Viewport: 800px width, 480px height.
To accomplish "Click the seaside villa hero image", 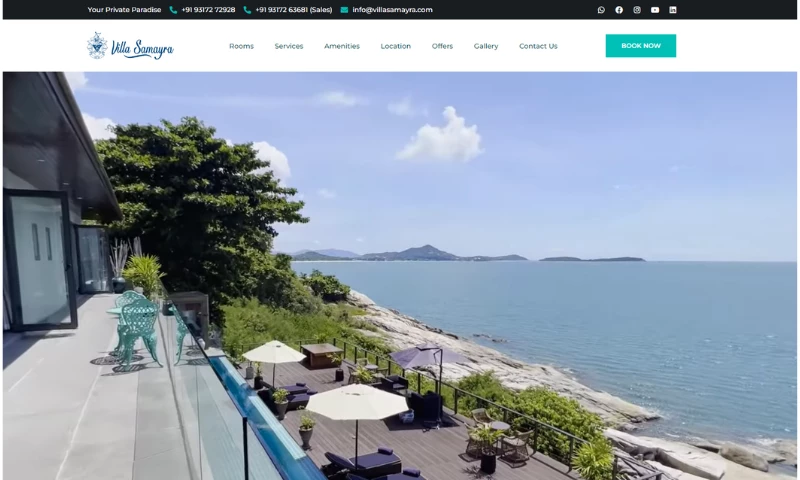I will (400, 275).
